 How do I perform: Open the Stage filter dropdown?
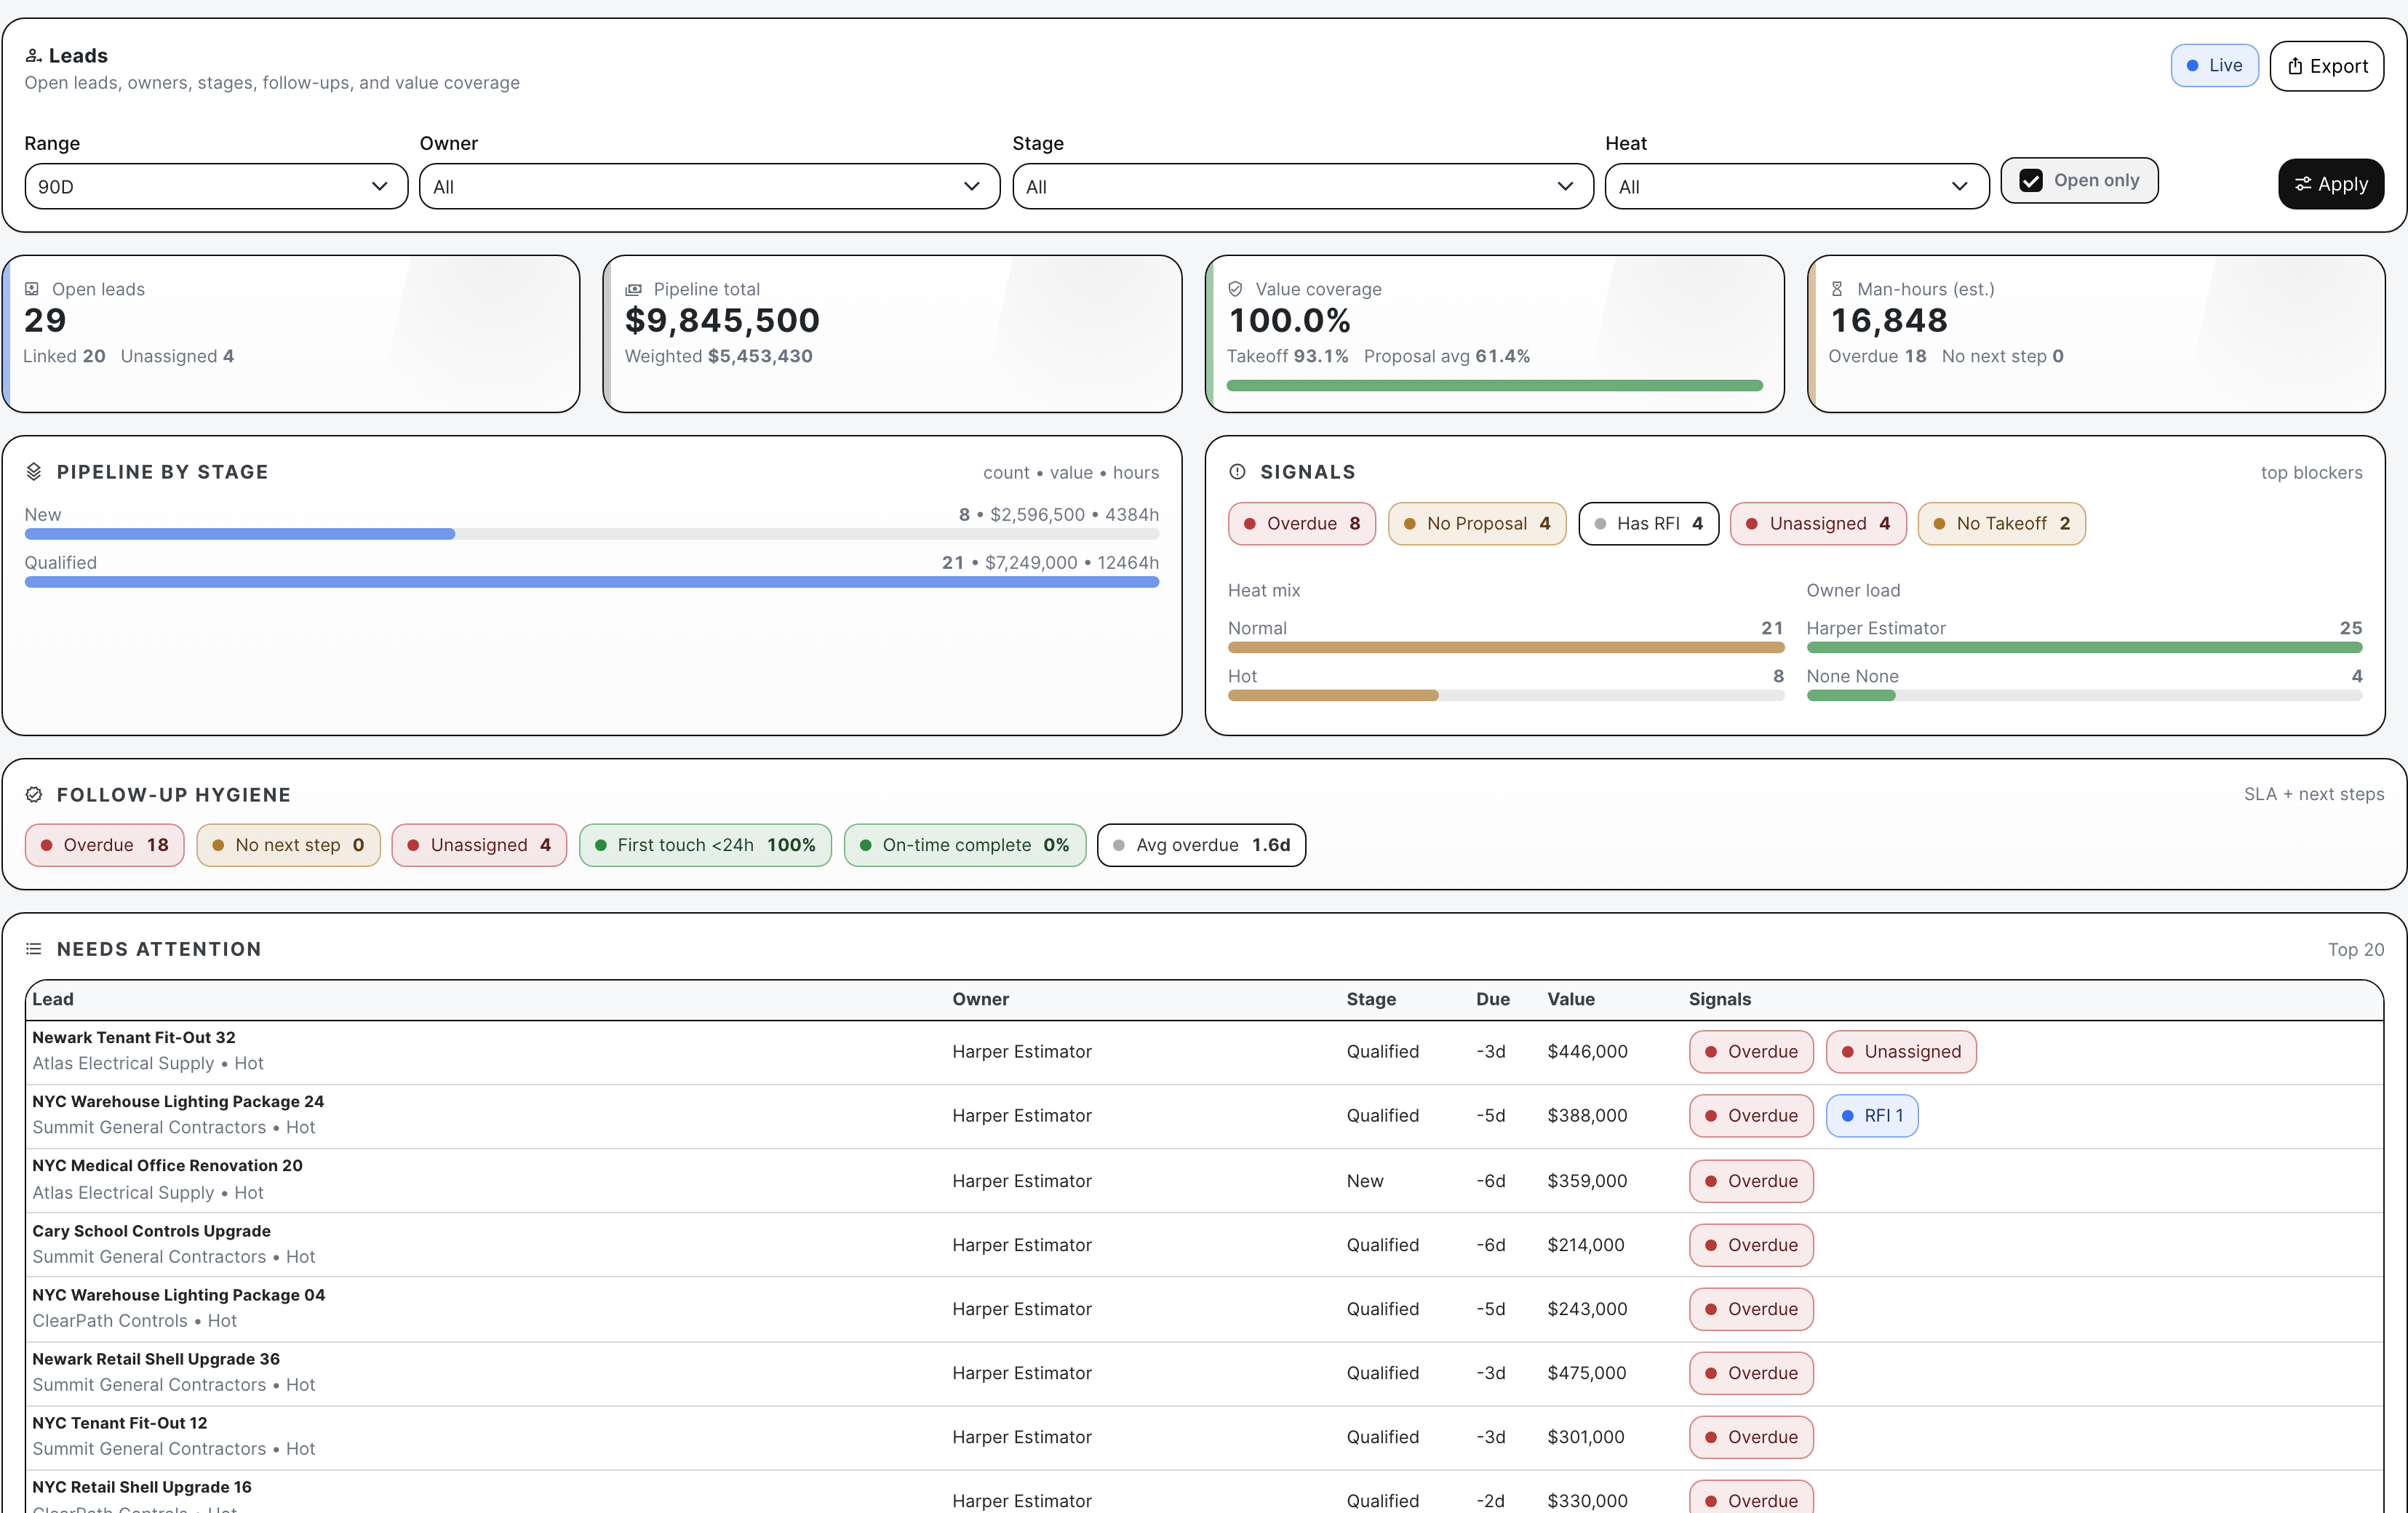(1303, 187)
